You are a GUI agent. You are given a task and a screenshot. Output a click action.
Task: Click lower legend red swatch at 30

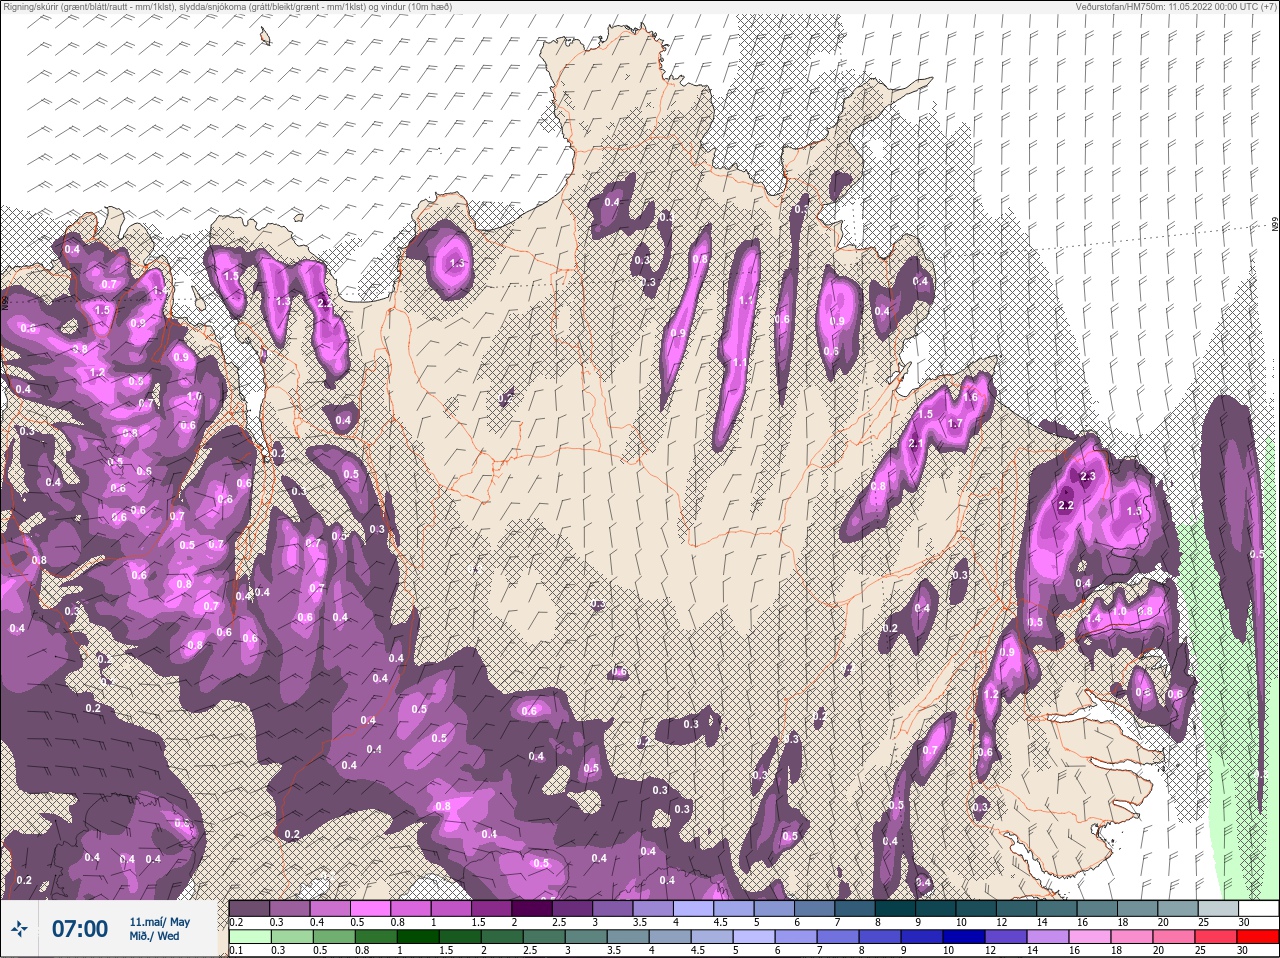(x=1258, y=936)
